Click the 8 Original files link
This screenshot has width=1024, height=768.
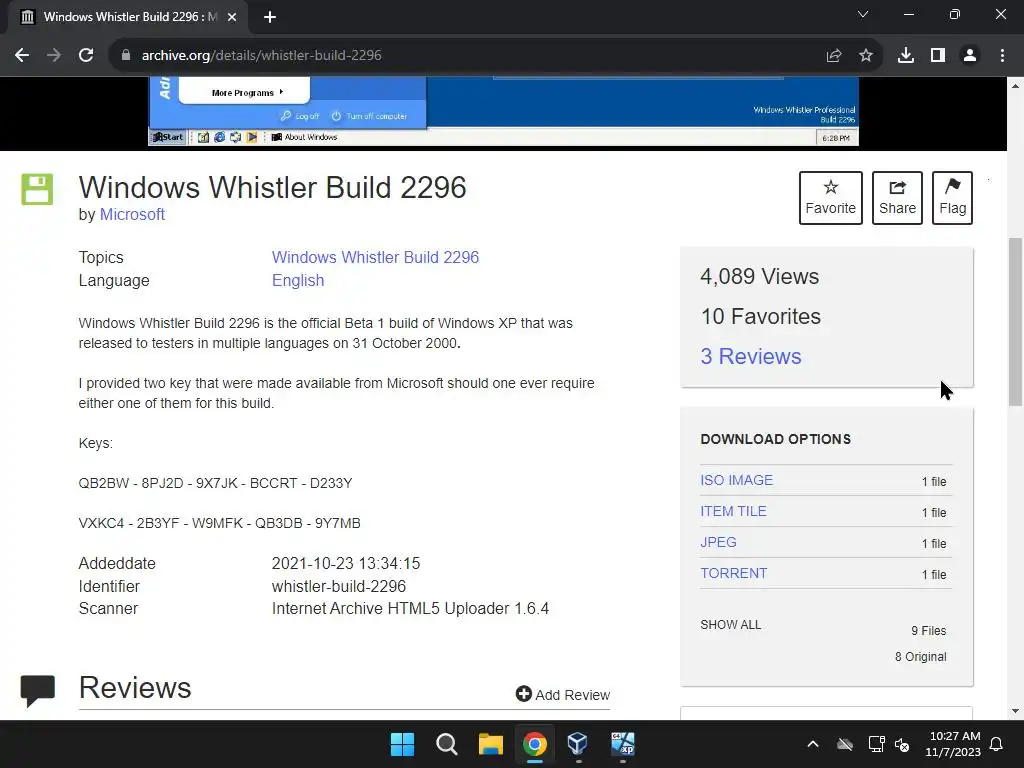(x=920, y=657)
